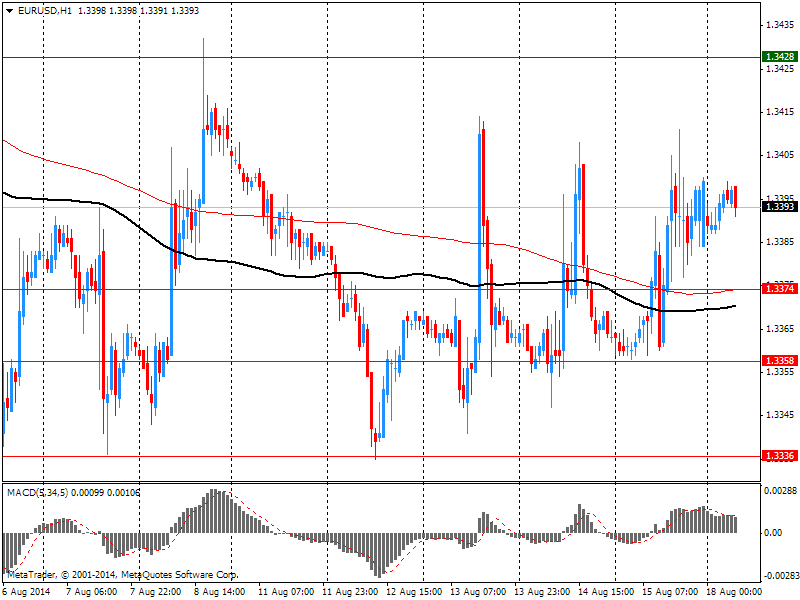Click the MACD scale value -0.00283

782,576
